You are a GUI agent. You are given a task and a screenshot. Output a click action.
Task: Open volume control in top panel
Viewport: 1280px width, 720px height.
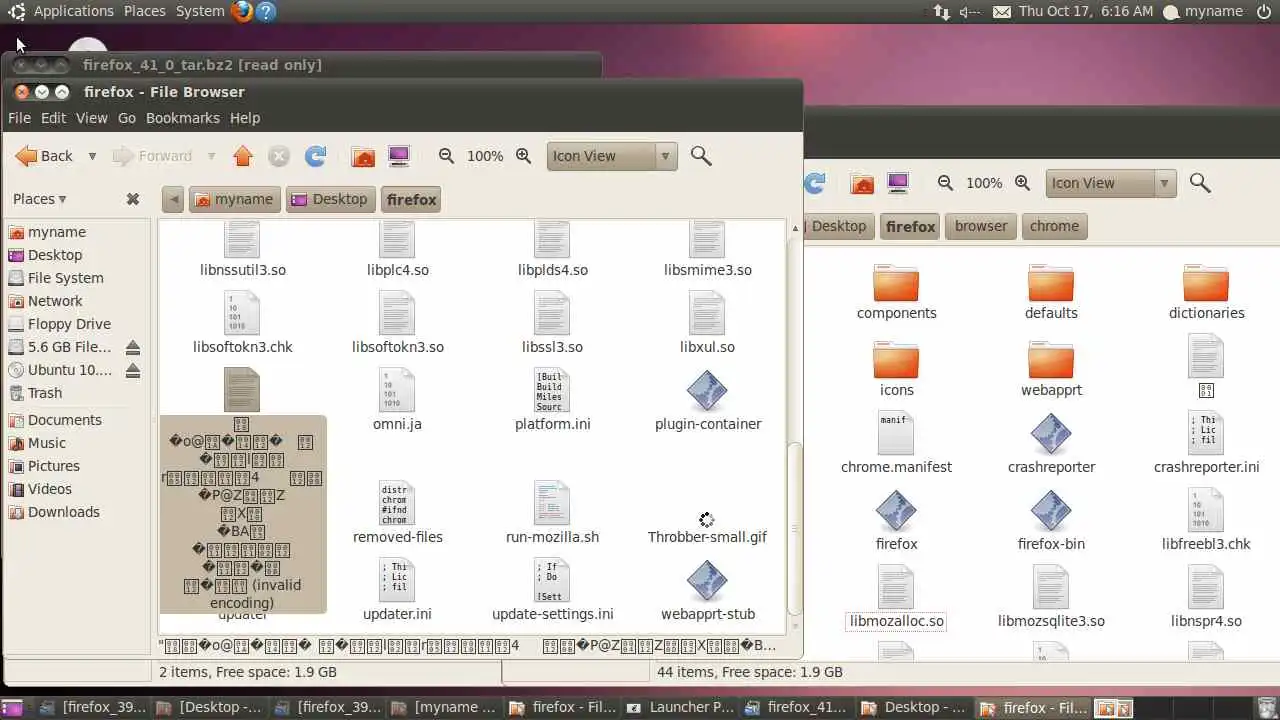coord(969,12)
